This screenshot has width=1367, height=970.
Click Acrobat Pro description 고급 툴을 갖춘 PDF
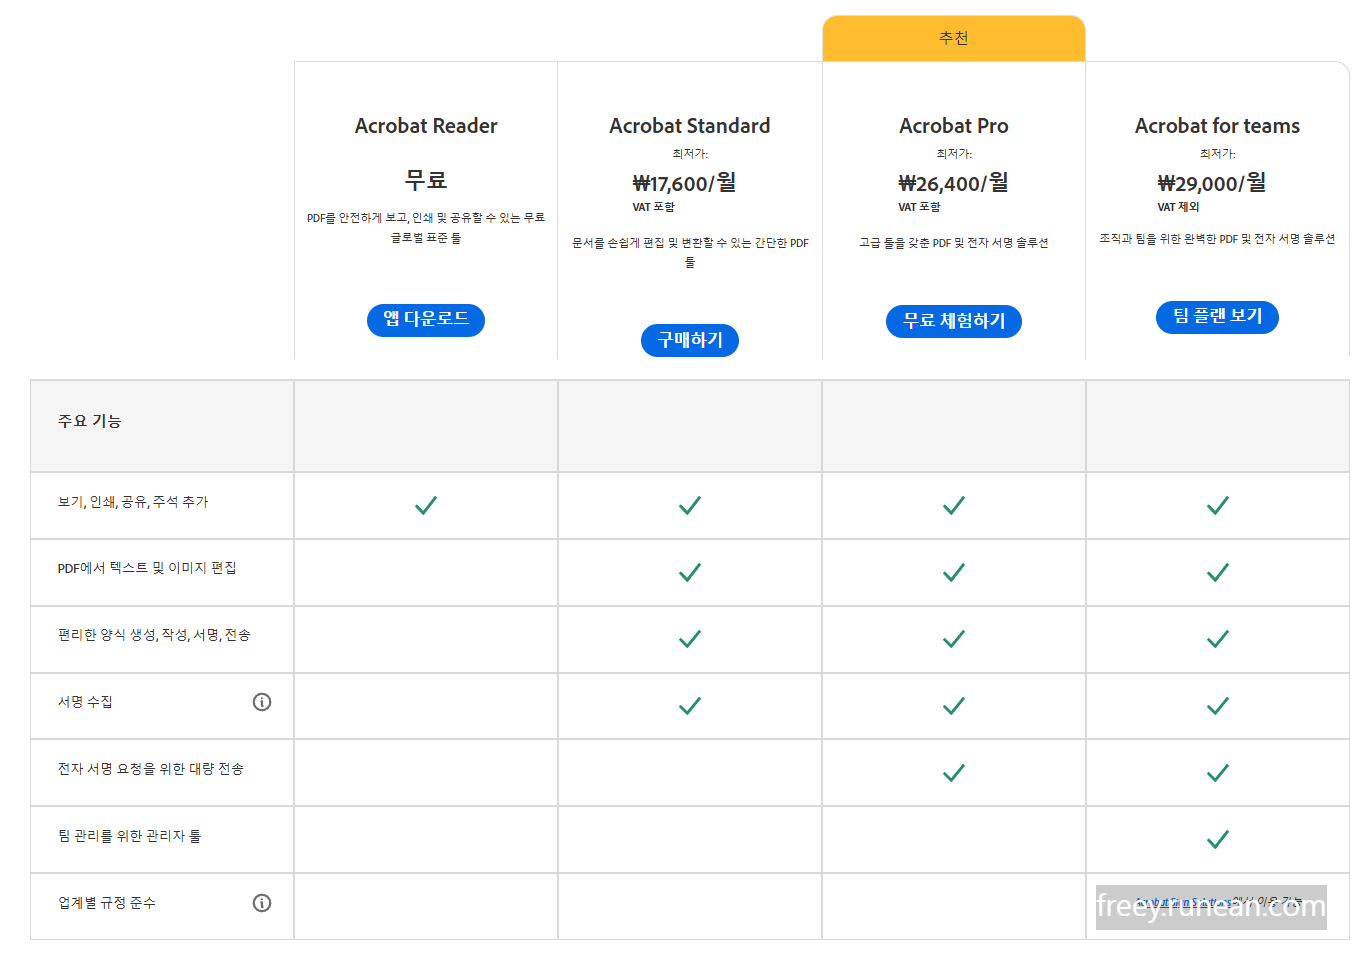954,243
